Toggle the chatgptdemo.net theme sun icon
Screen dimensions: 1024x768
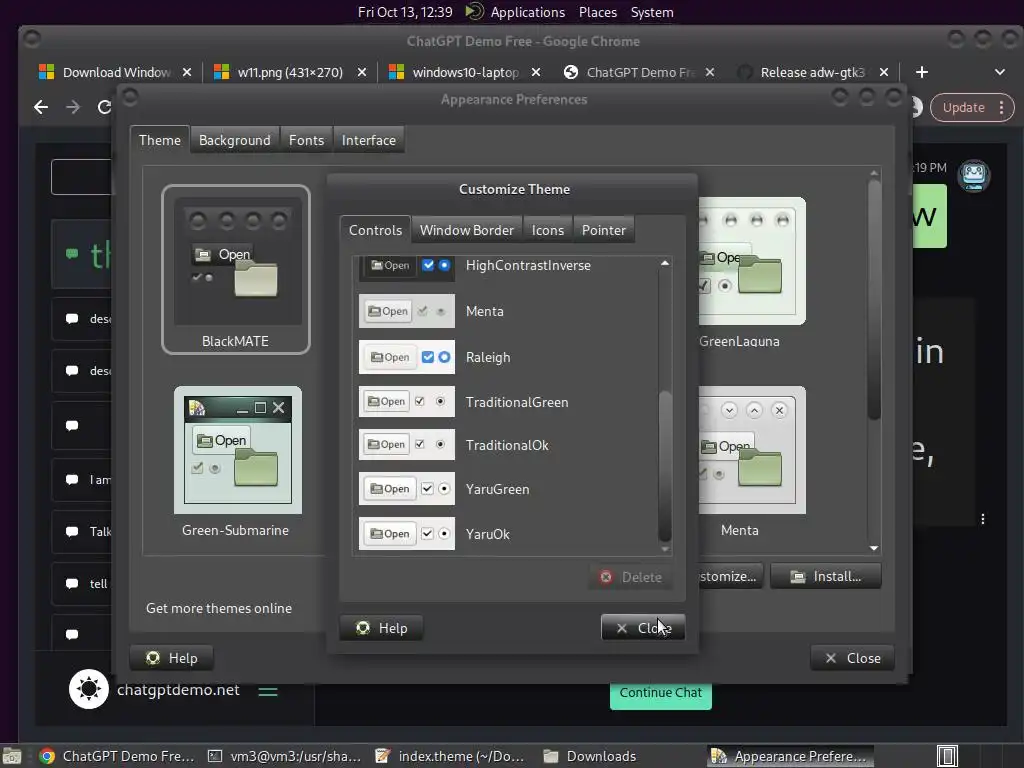tap(89, 689)
